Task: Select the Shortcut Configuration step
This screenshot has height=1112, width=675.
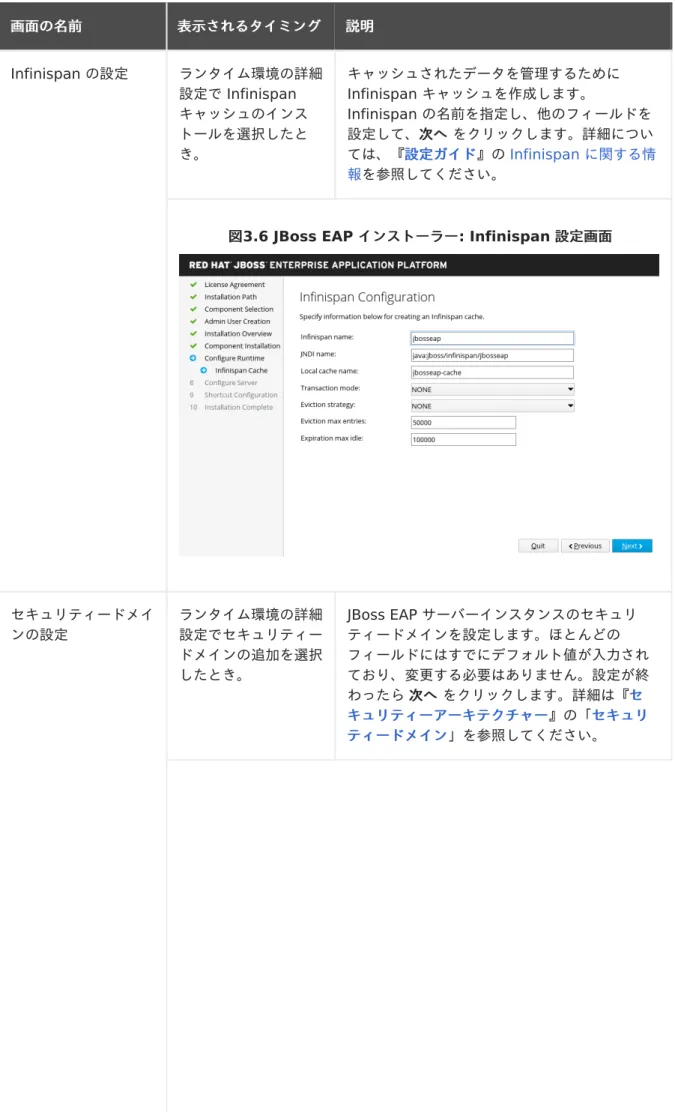Action: tap(241, 395)
